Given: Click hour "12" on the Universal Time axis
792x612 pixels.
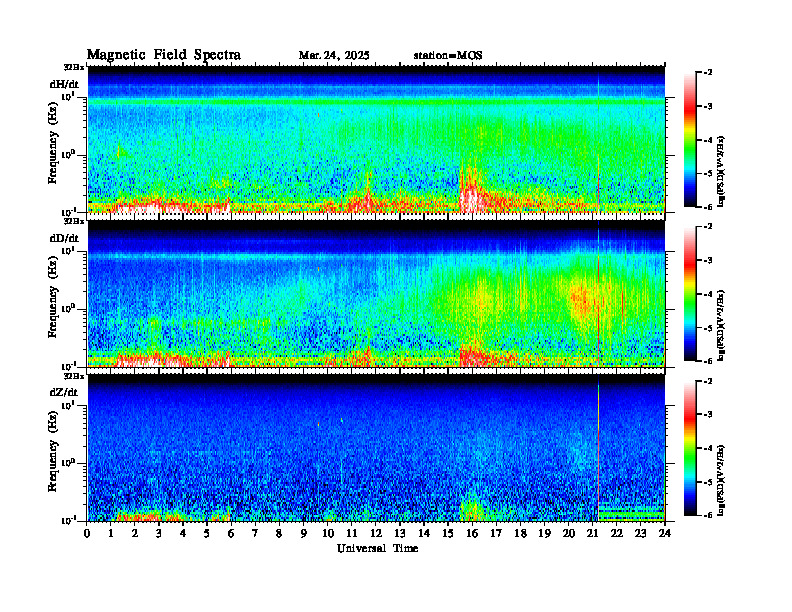Looking at the screenshot, I should 376,534.
